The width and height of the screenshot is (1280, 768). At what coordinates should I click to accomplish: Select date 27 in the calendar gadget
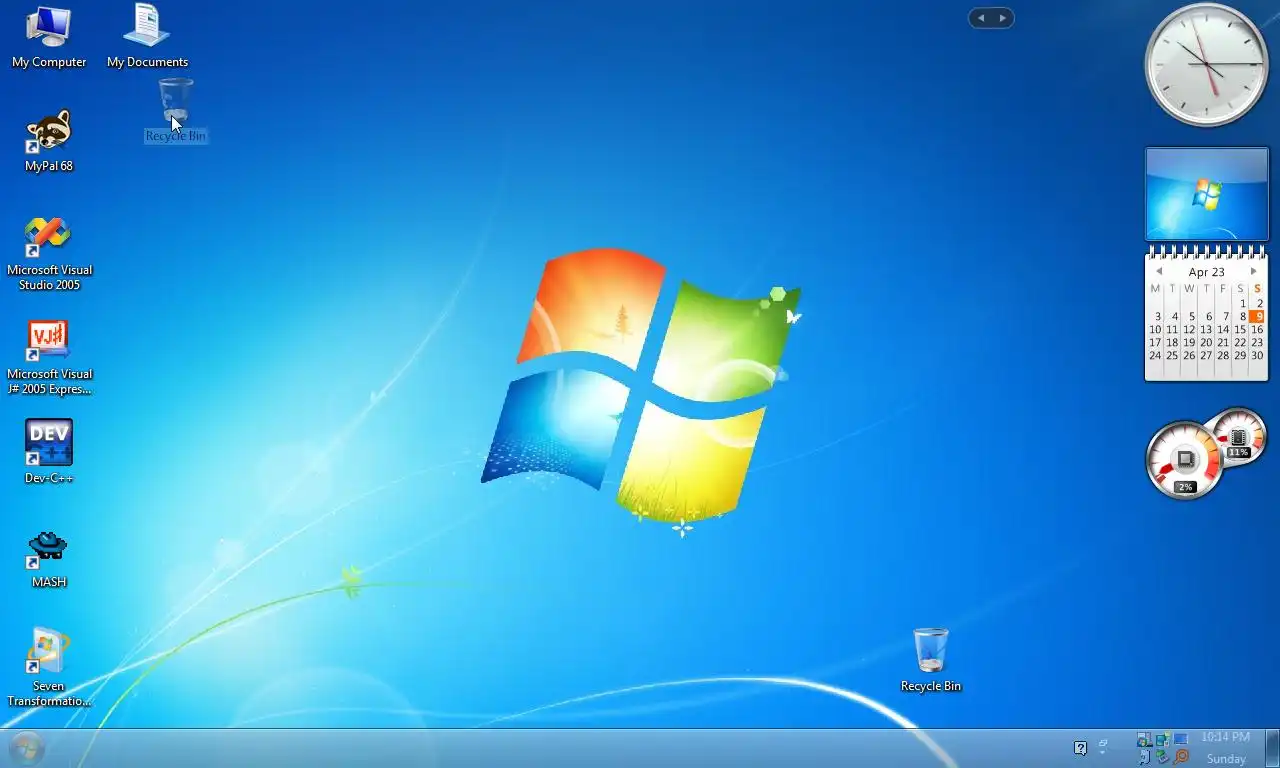point(1206,355)
